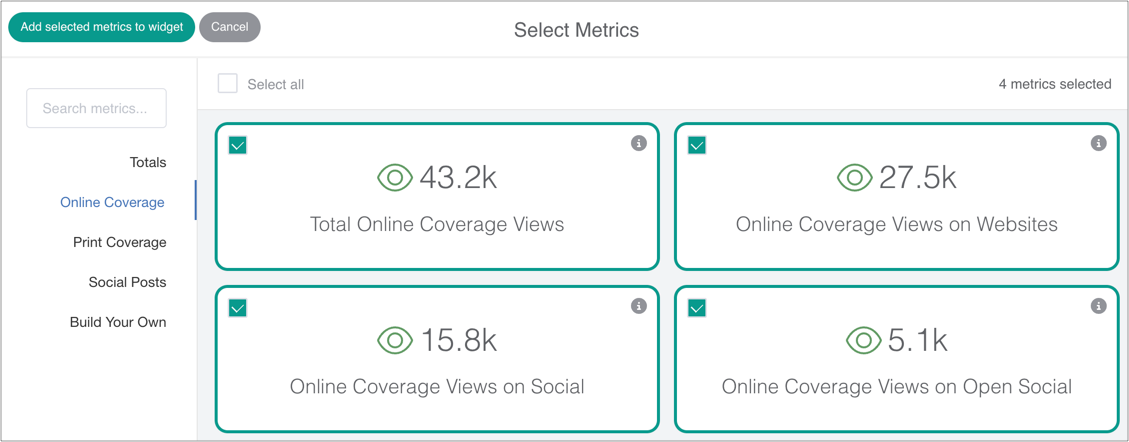Viewport: 1129px width, 442px height.
Task: Deselect Online Coverage Views on Websites checkbox
Action: pos(697,145)
